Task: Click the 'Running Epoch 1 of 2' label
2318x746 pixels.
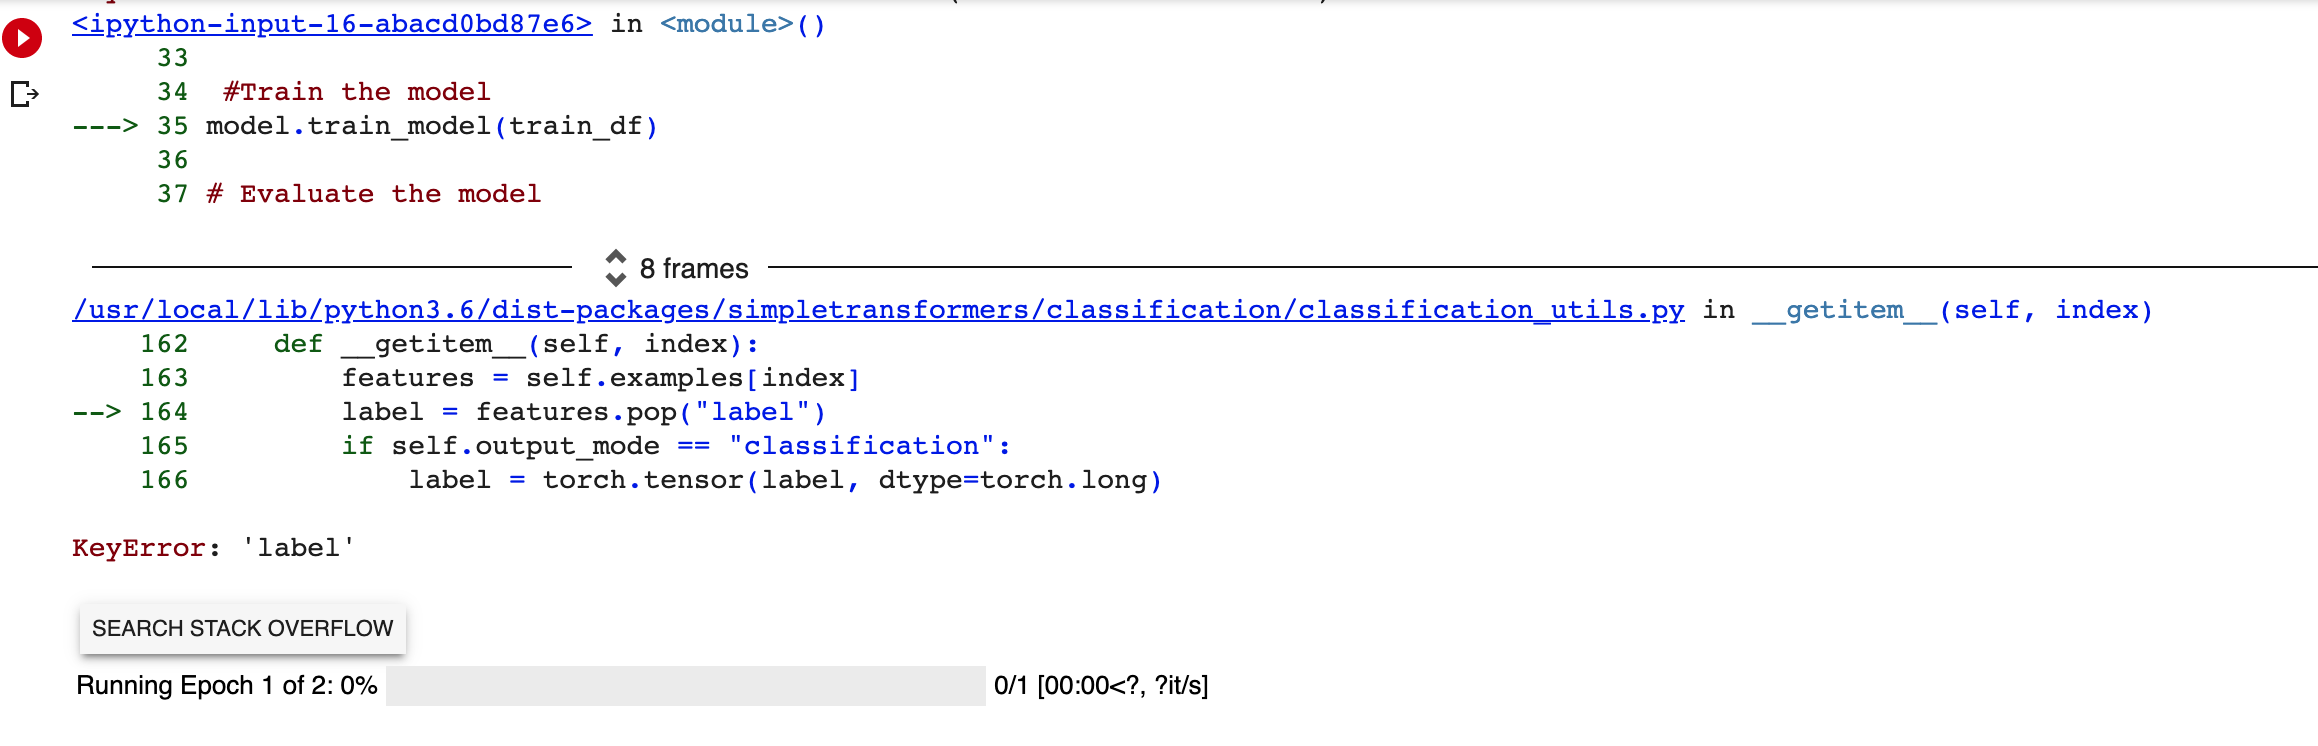Action: click(225, 686)
